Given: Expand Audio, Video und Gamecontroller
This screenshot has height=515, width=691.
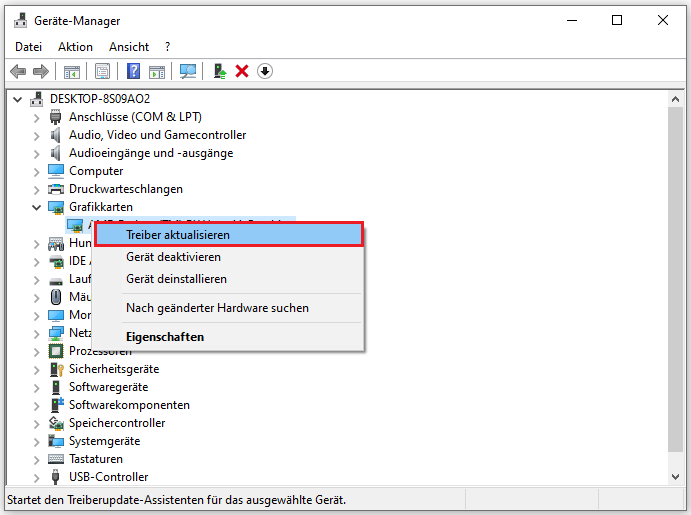Looking at the screenshot, I should tap(37, 136).
